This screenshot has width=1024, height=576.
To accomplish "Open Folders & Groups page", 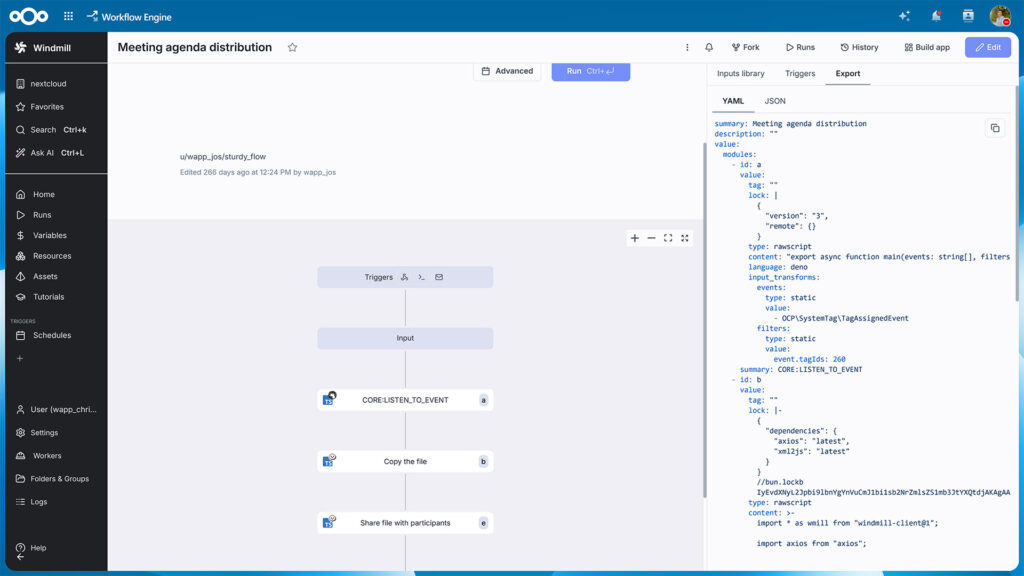I will 56,479.
